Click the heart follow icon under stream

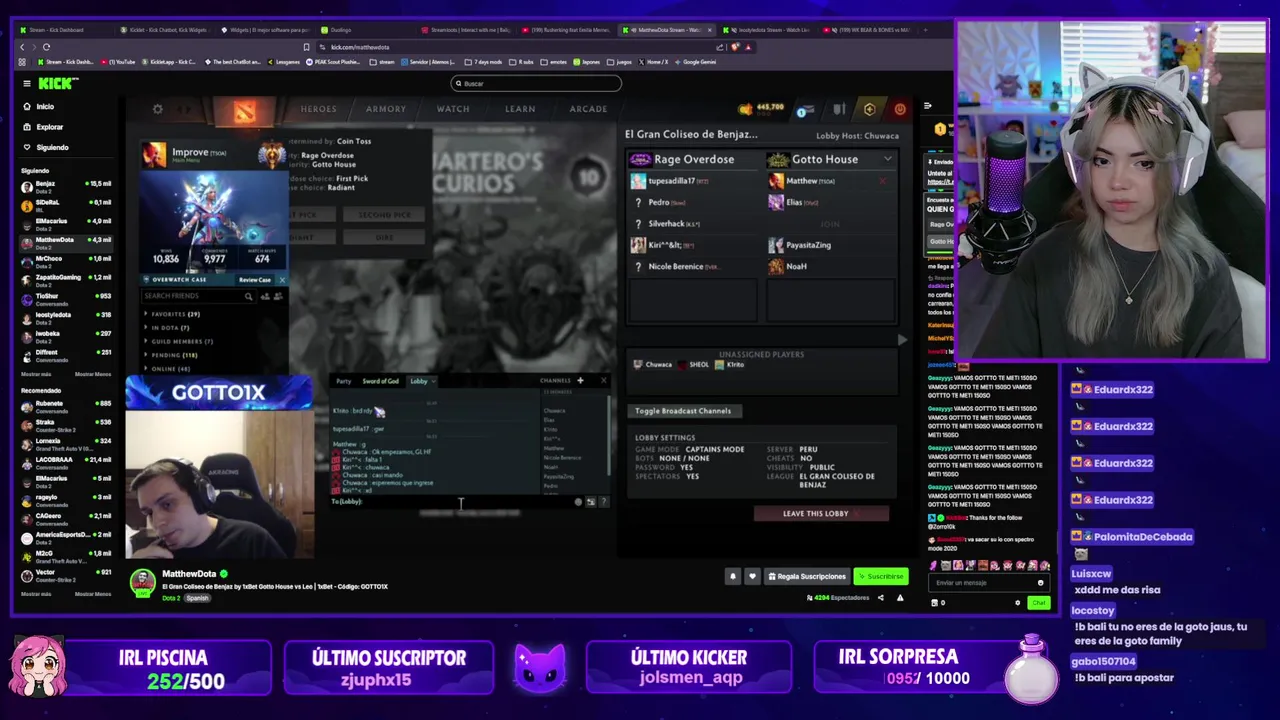pos(752,576)
